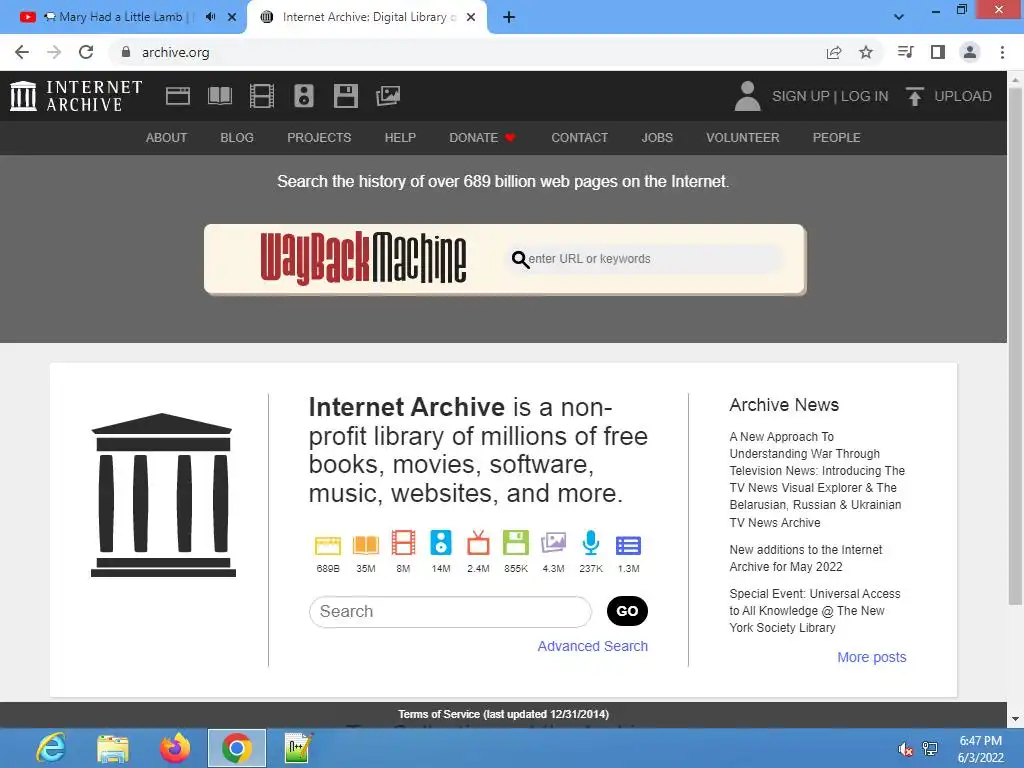Image resolution: width=1024 pixels, height=768 pixels.
Task: Open the DONATE menu item
Action: tap(482, 138)
